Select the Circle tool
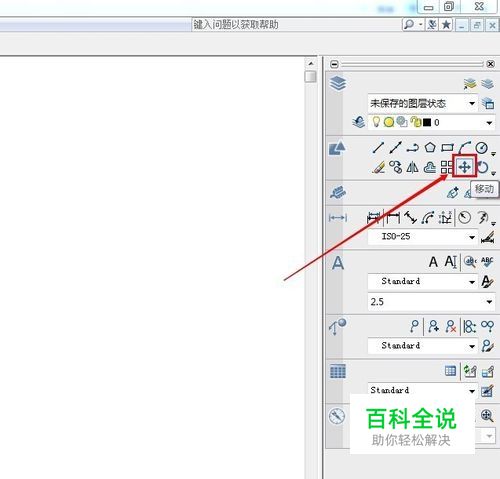The image size is (500, 479). coord(481,147)
